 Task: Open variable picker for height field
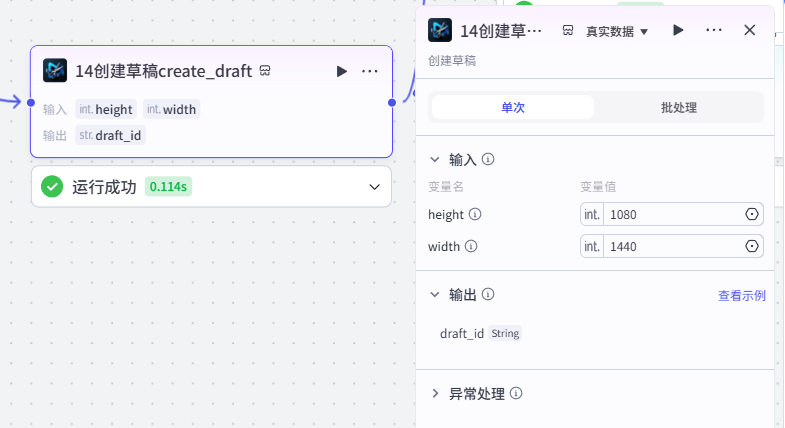[751, 214]
